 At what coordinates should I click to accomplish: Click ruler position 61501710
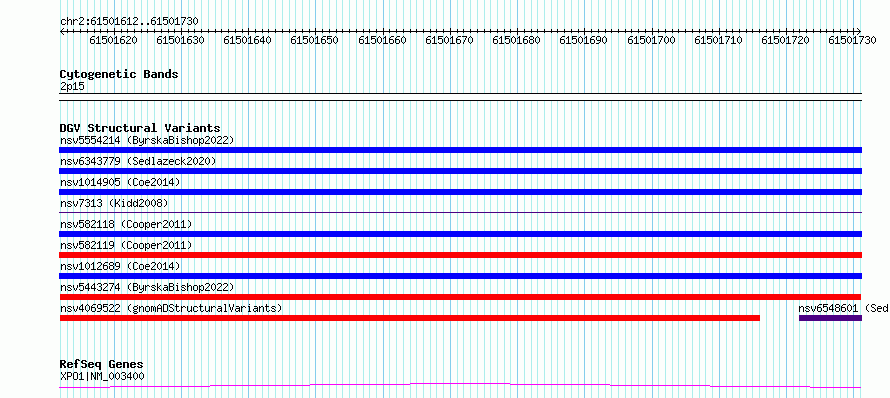coord(719,40)
